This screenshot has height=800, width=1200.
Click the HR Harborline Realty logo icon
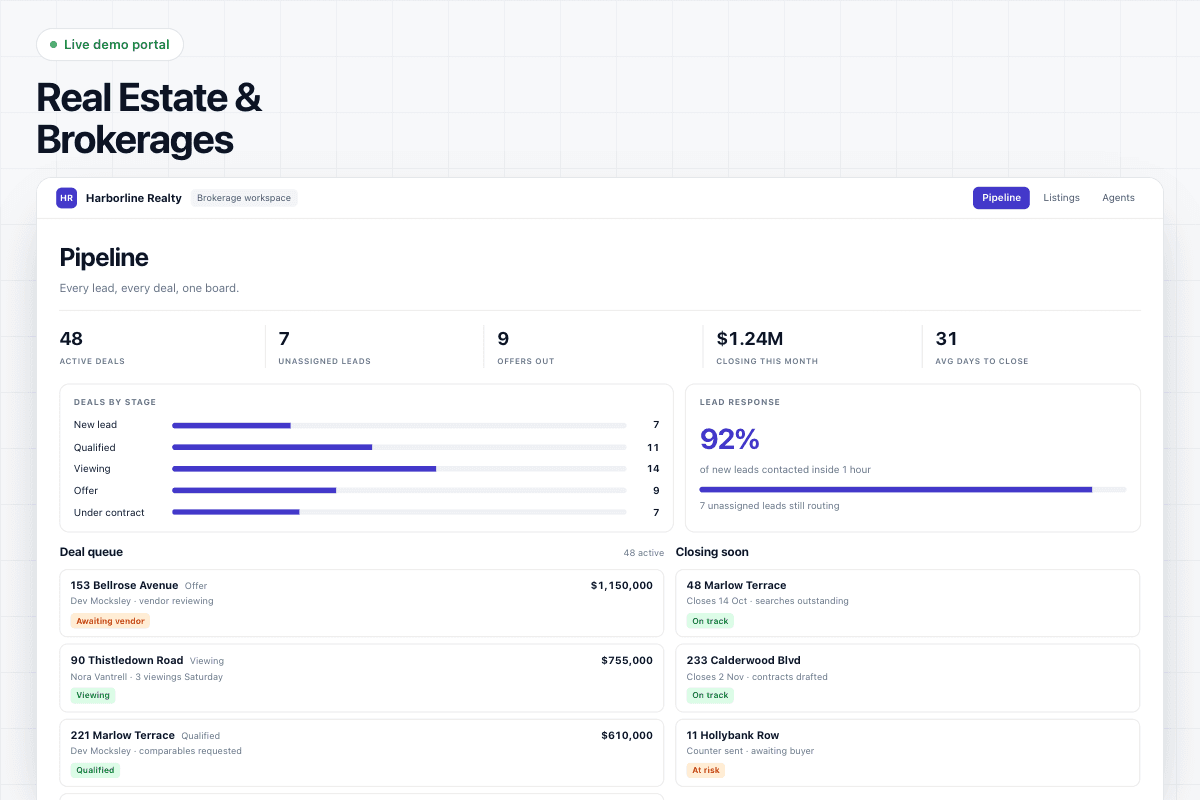(x=66, y=198)
